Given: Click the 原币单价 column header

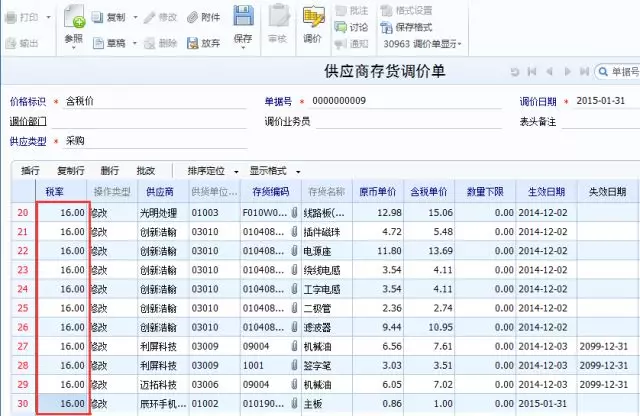Looking at the screenshot, I should click(x=378, y=192).
